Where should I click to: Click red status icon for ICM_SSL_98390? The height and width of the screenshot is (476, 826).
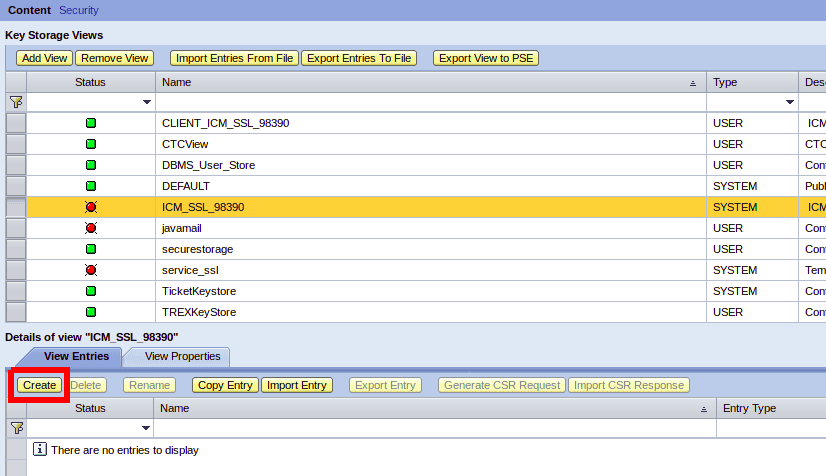91,207
